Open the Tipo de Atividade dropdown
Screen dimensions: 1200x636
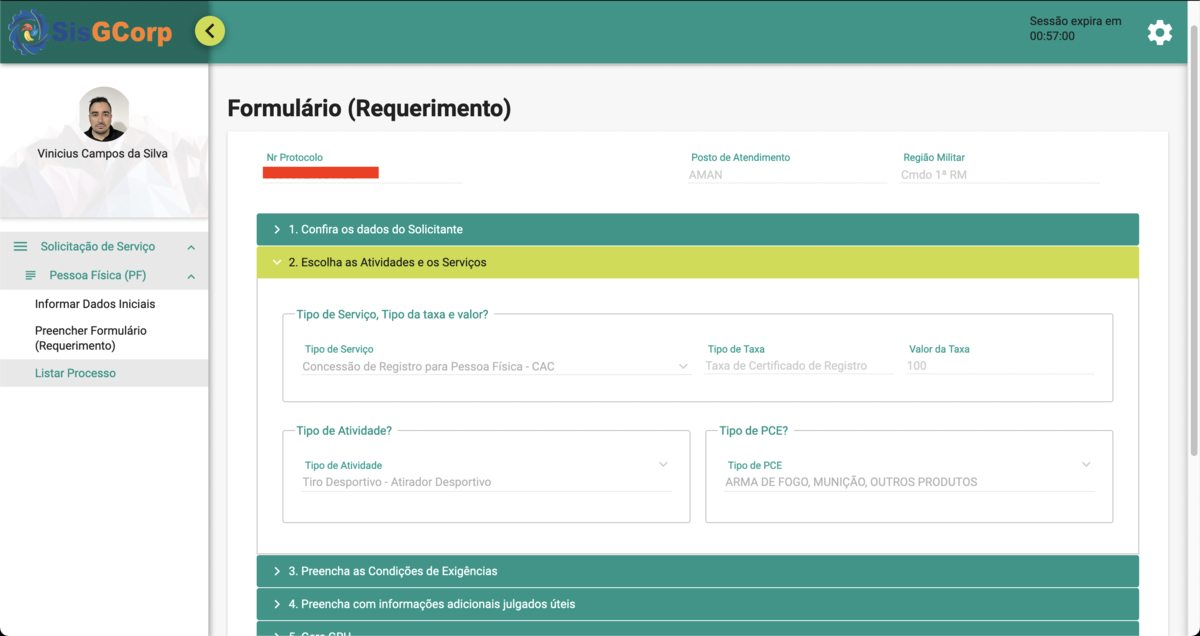(x=486, y=481)
